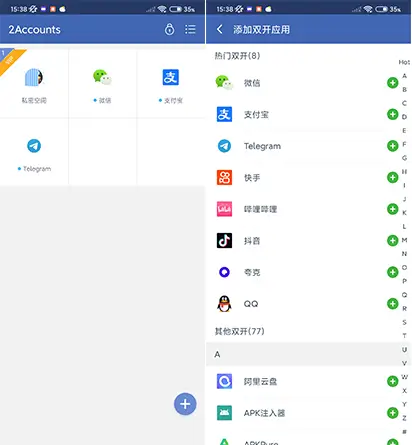412x445 pixels.
Task: Add 抖音 with its green plus button
Action: pos(392,240)
